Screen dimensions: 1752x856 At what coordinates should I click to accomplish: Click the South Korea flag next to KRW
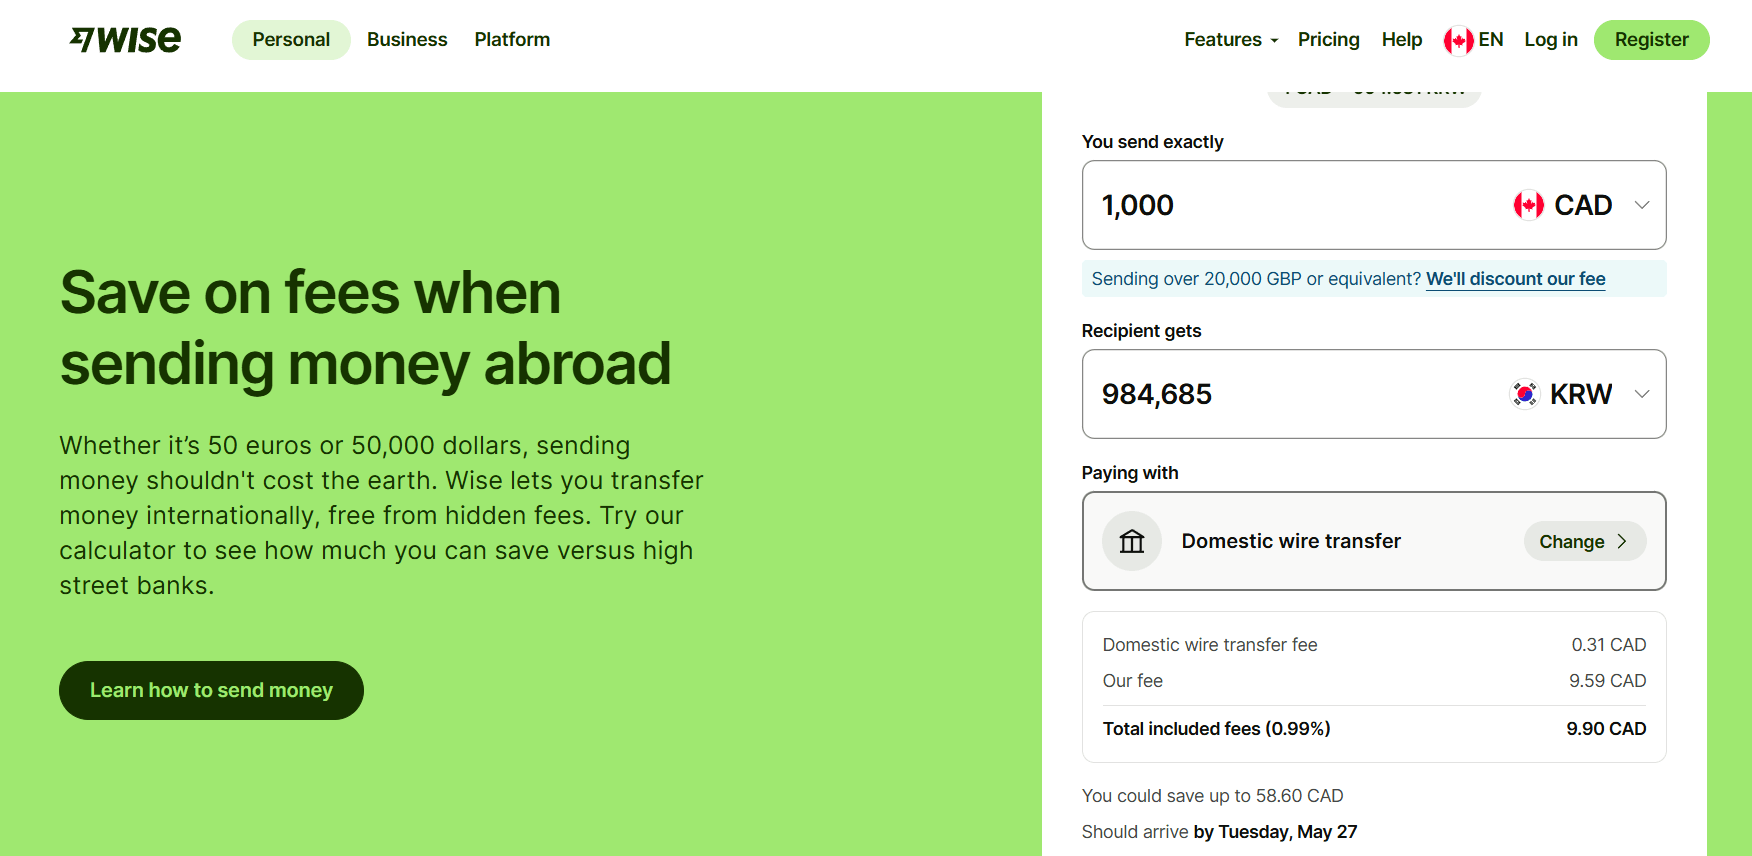point(1524,394)
